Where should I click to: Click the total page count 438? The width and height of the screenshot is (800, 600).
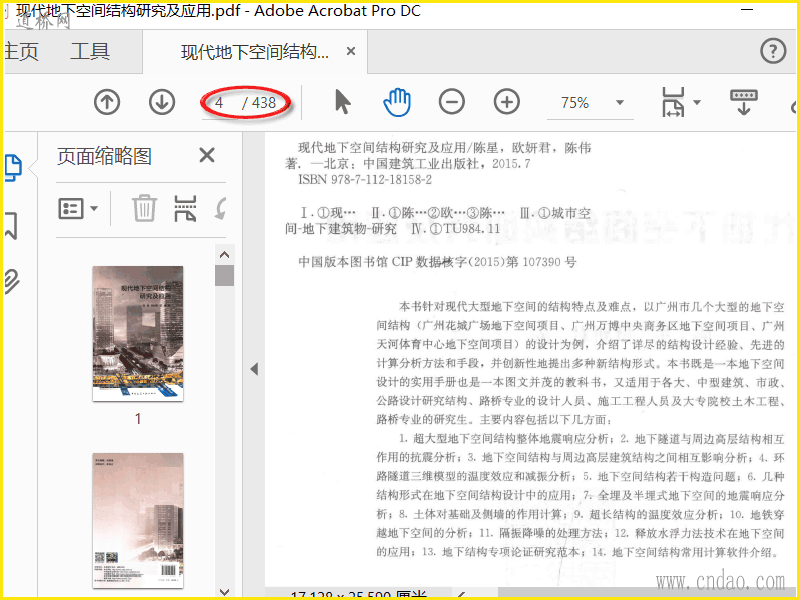click(264, 103)
